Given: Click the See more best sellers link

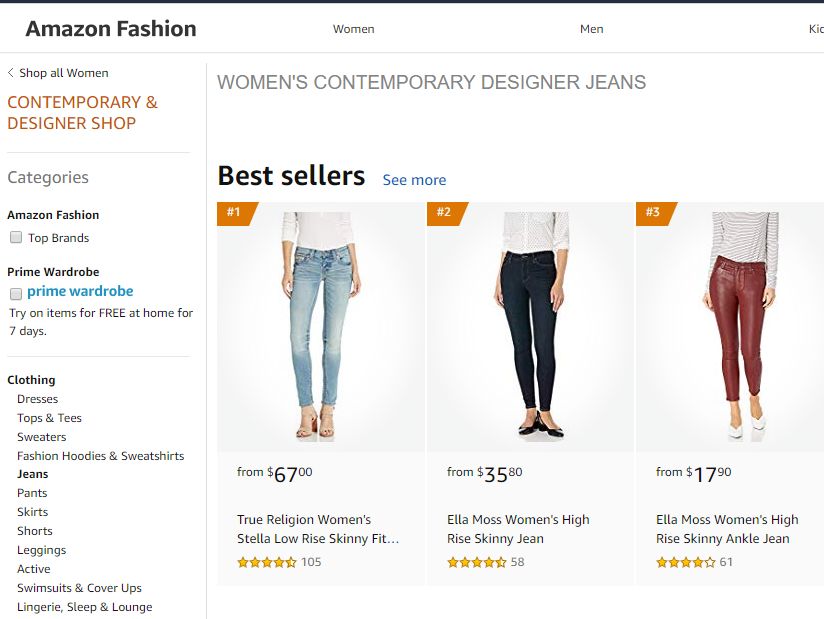Looking at the screenshot, I should [x=414, y=180].
